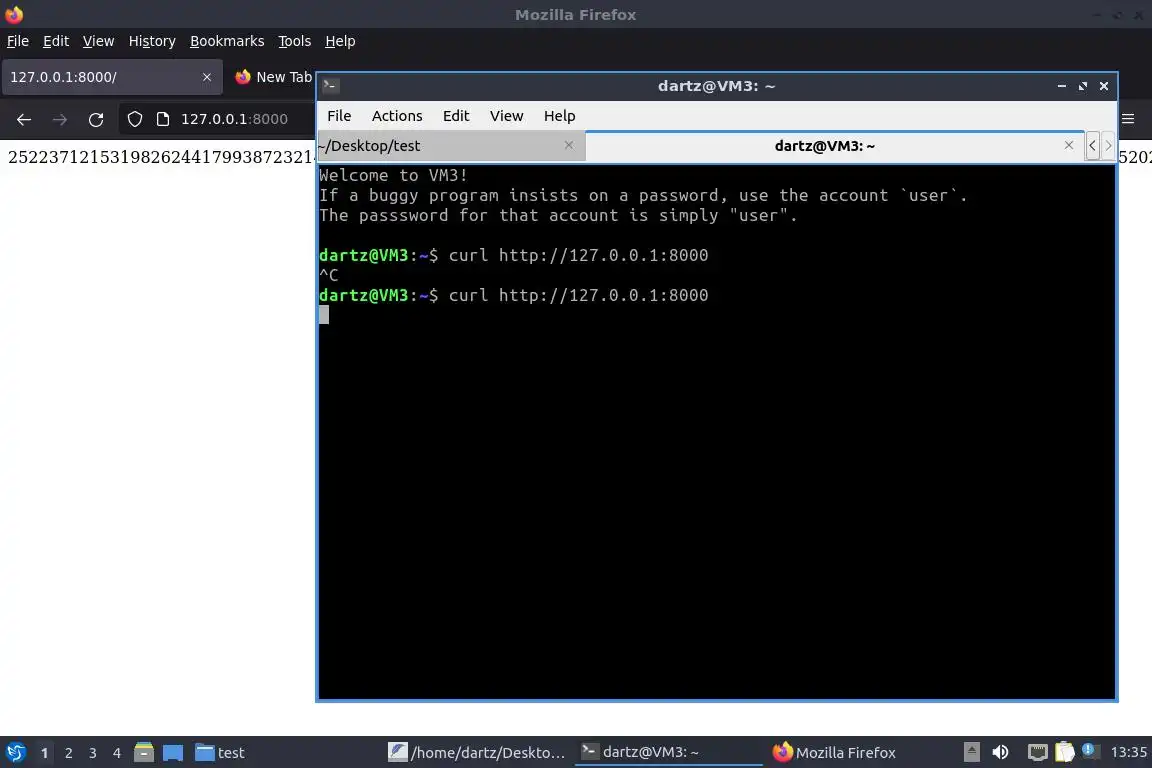Switch to workspace 2
Viewport: 1152px width, 768px height.
[68, 753]
